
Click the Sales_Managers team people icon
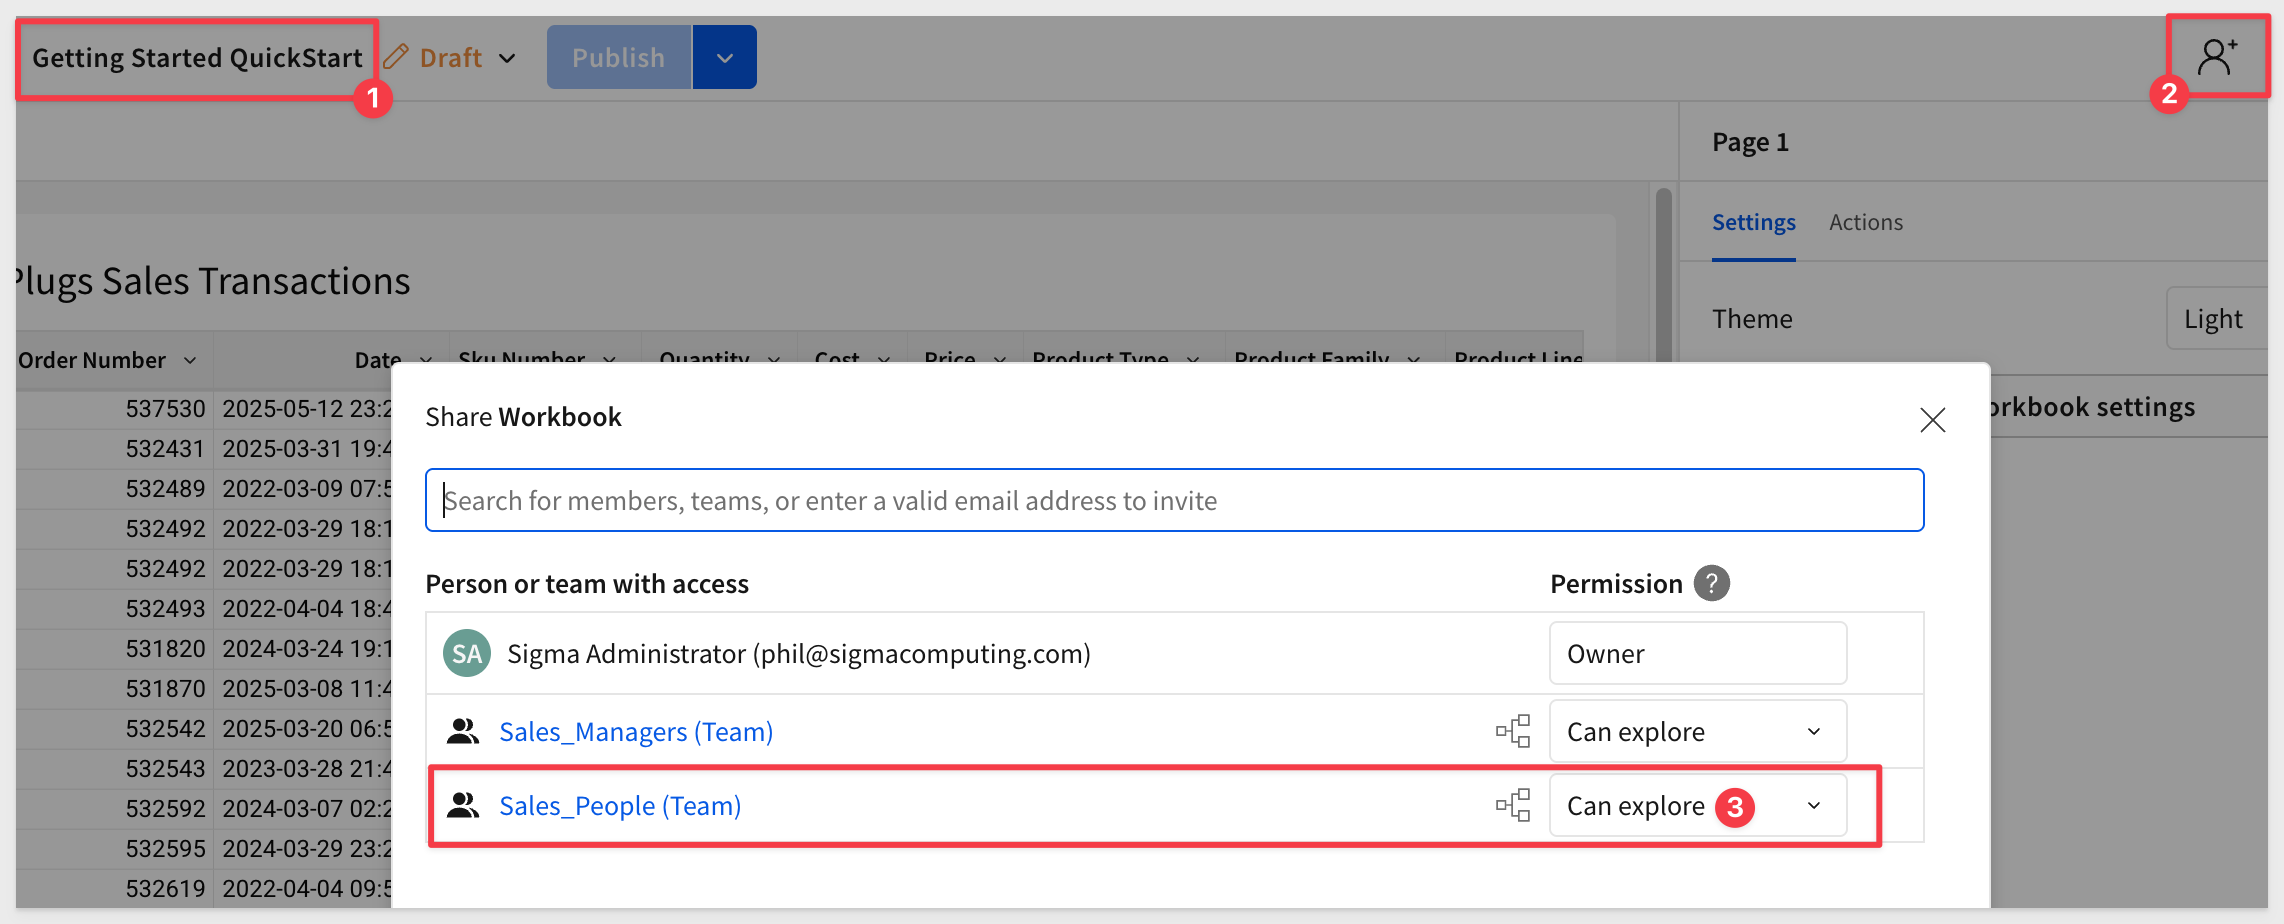pos(462,731)
